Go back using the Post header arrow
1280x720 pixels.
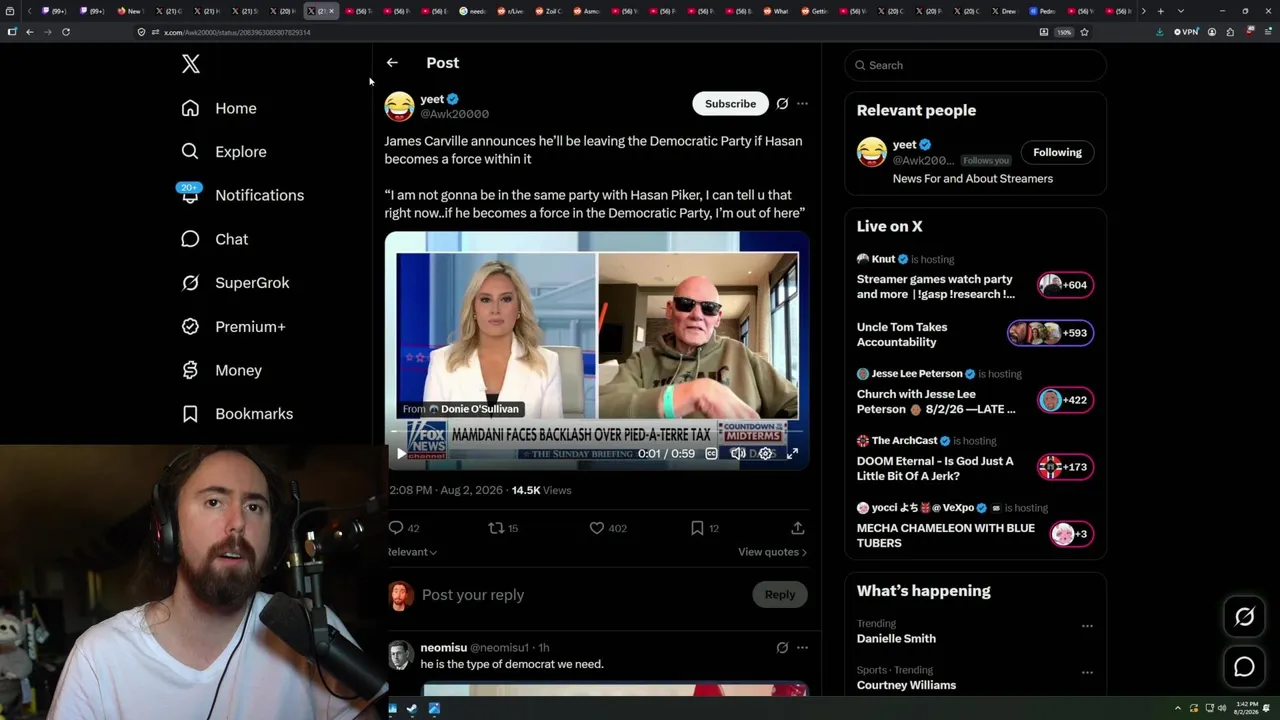[x=392, y=63]
